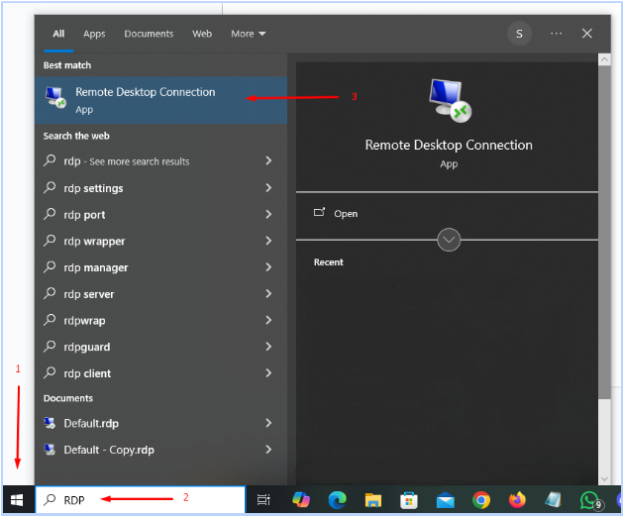
Task: Expand actions with the circular down arrow
Action: click(x=449, y=240)
